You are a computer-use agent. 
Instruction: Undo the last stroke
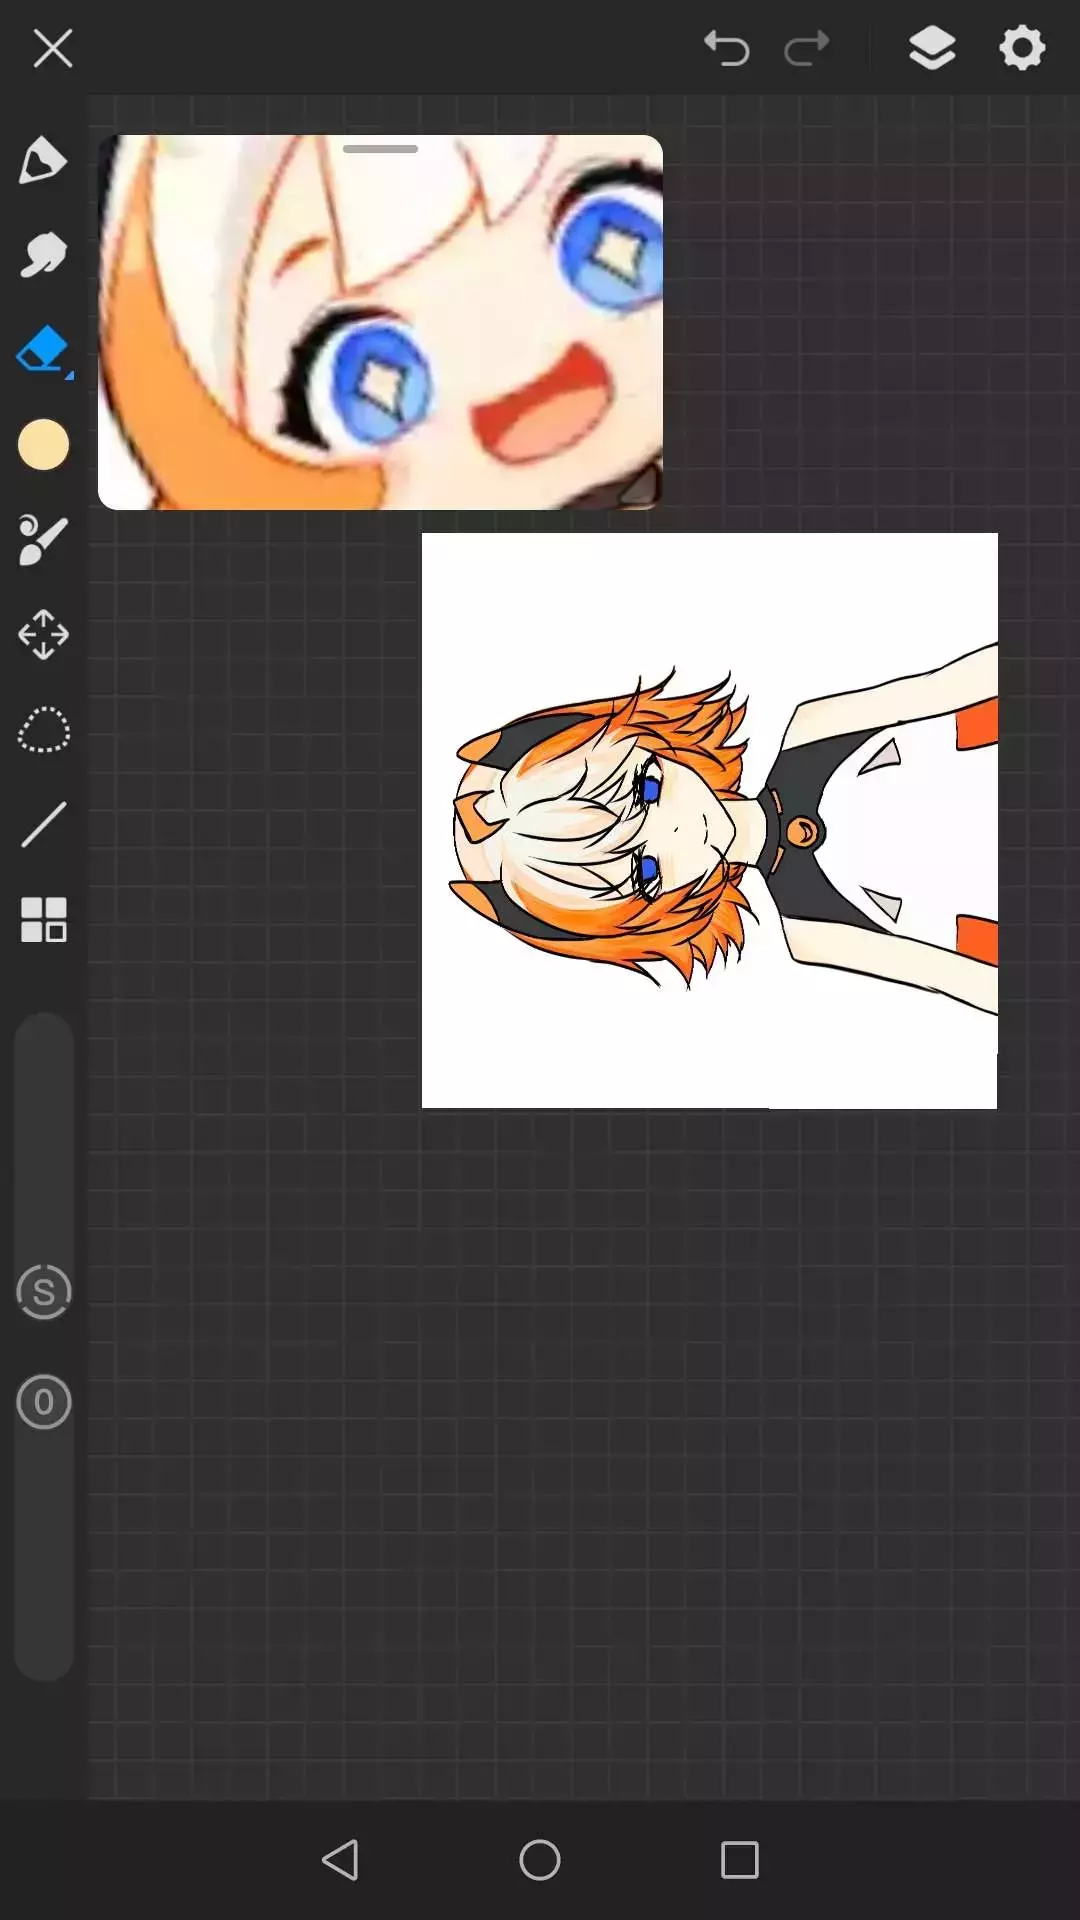[x=727, y=48]
